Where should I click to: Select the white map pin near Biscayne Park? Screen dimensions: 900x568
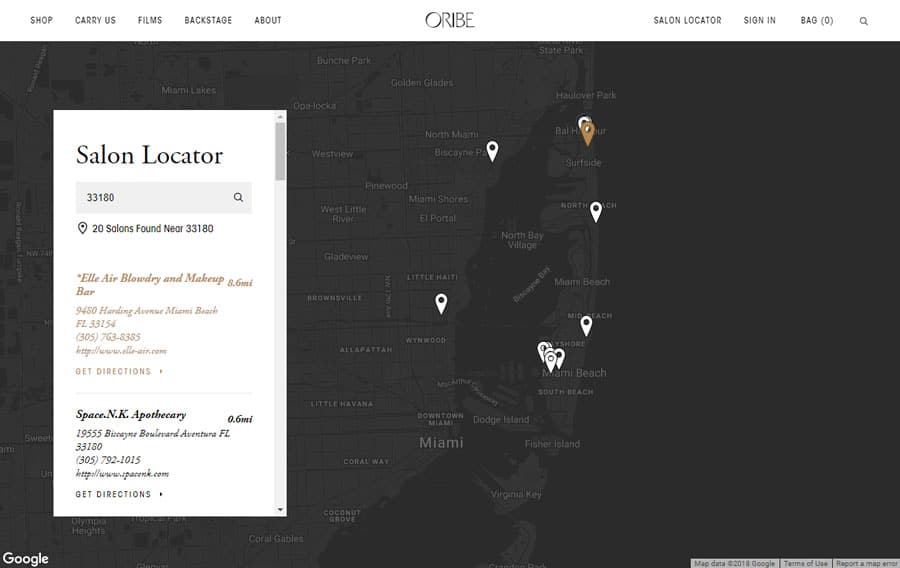492,150
